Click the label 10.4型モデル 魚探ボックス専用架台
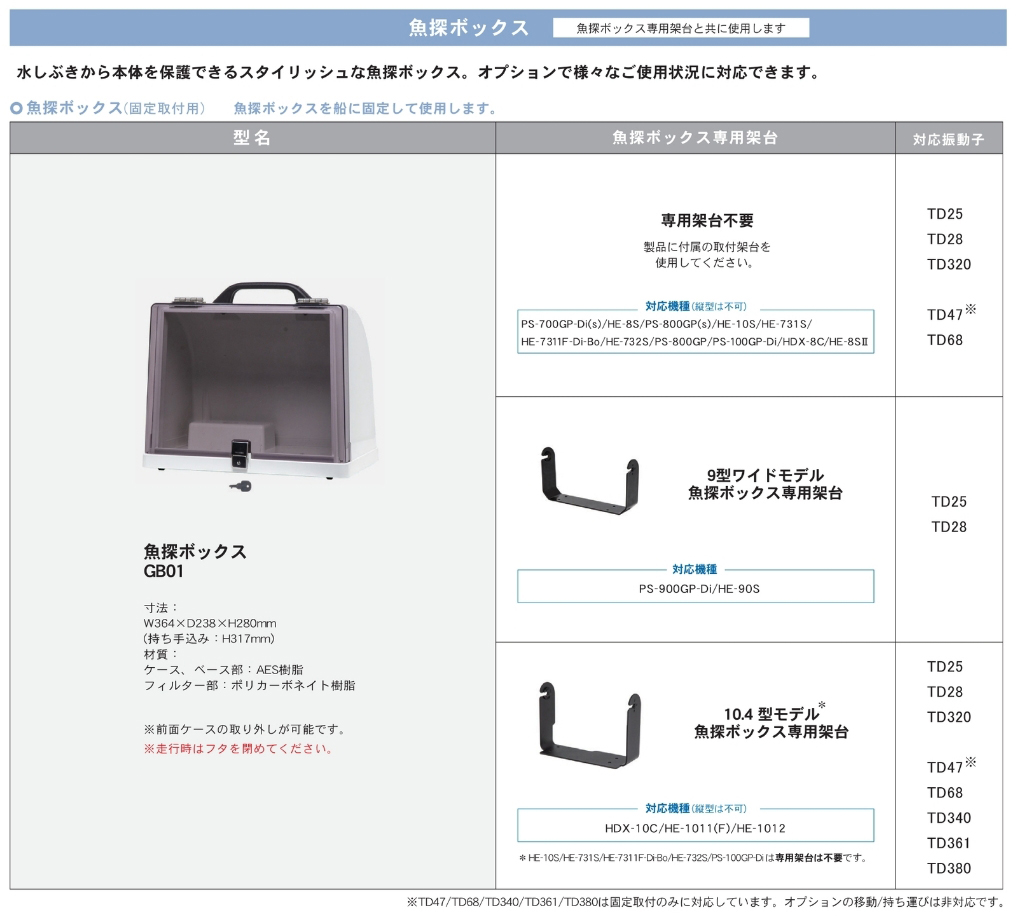The image size is (1018, 916). [771, 722]
